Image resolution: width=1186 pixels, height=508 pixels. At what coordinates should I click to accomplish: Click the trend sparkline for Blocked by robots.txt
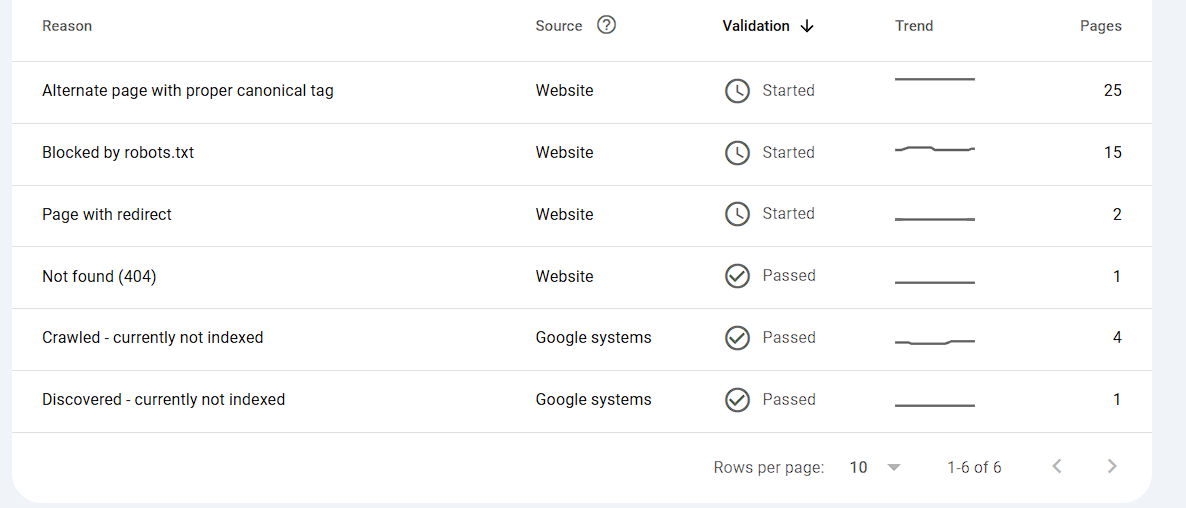pyautogui.click(x=934, y=150)
